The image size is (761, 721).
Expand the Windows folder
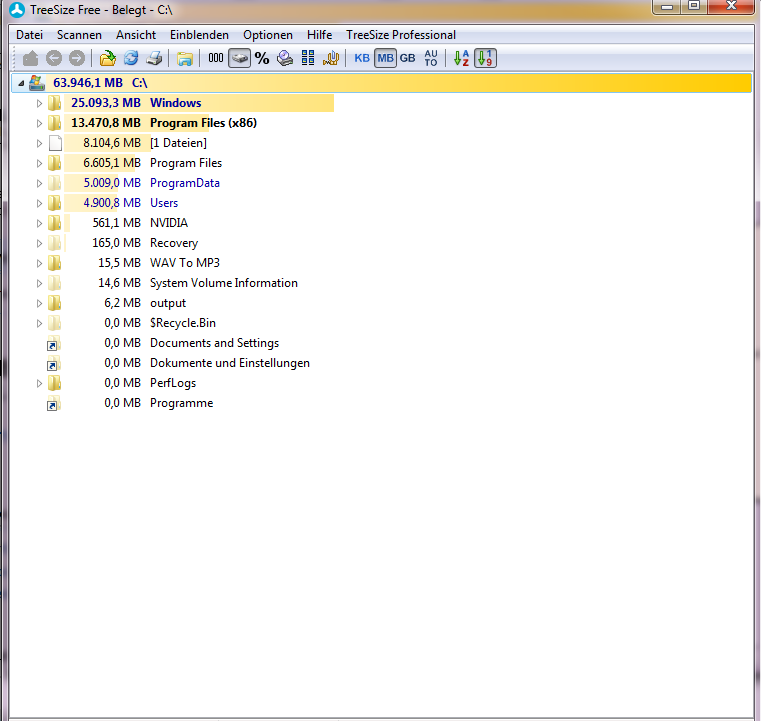[39, 103]
